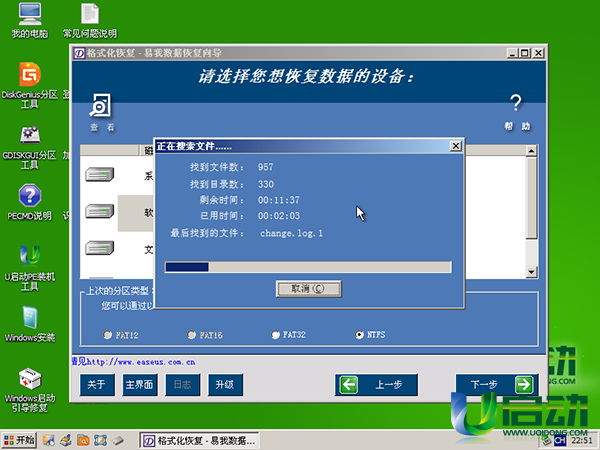Image resolution: width=600 pixels, height=450 pixels.
Task: Open Windows安装 desktop icon
Action: point(30,324)
